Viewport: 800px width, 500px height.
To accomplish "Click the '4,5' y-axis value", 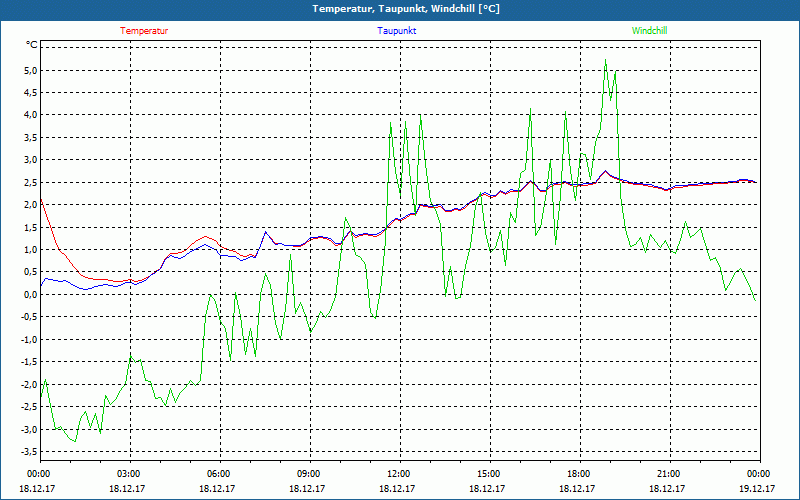I will (31, 92).
